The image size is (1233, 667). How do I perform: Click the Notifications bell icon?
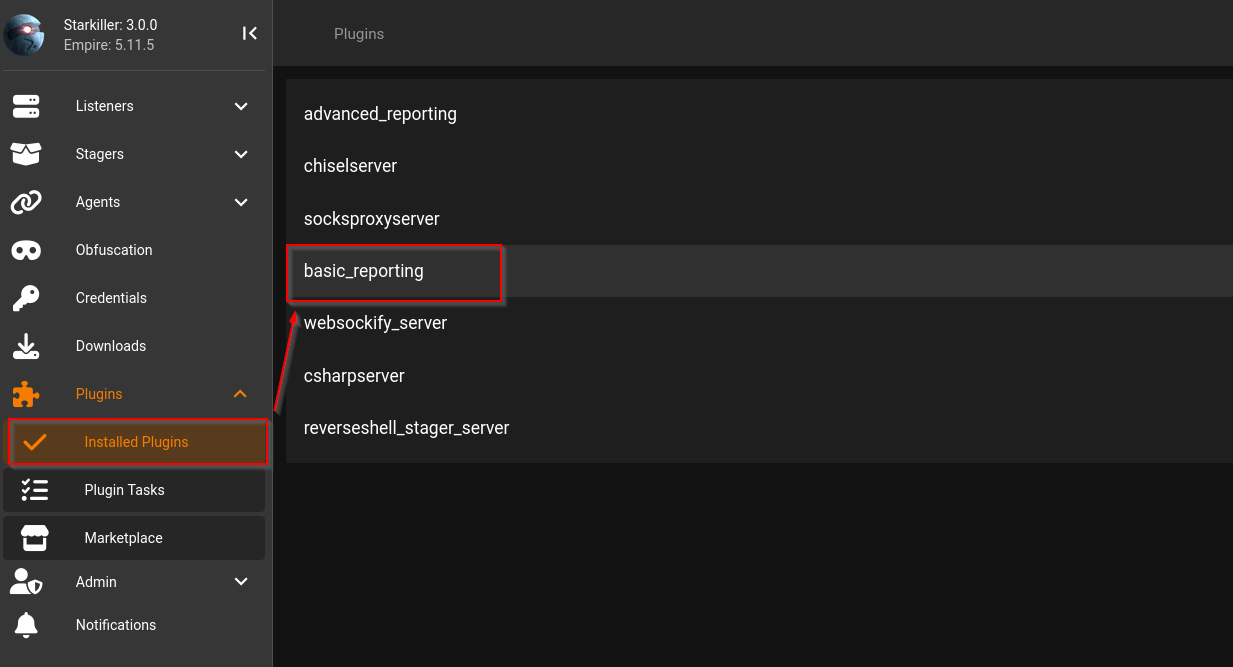click(x=26, y=625)
